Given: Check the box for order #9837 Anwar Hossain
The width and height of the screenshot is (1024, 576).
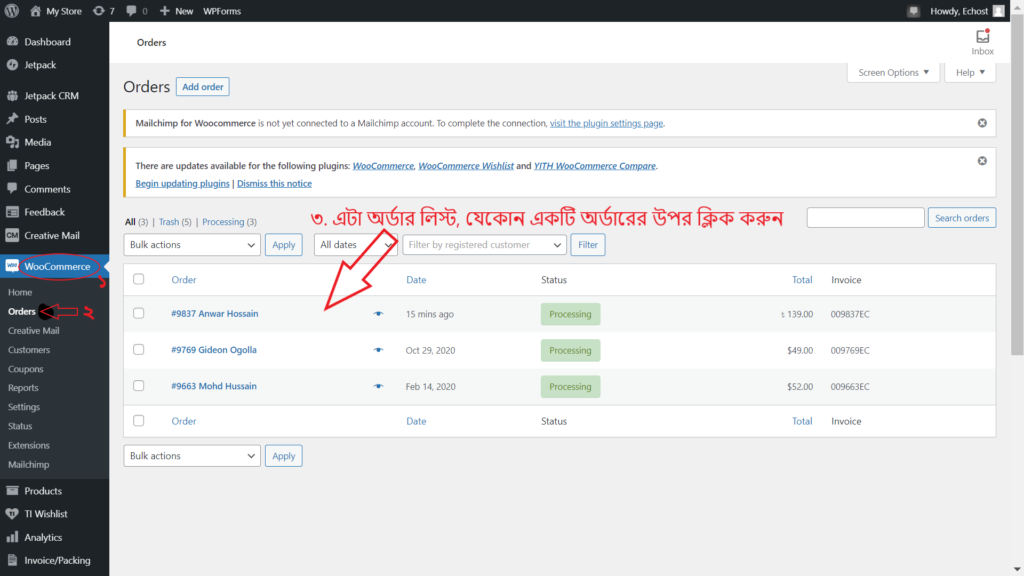Looking at the screenshot, I should 138,313.
